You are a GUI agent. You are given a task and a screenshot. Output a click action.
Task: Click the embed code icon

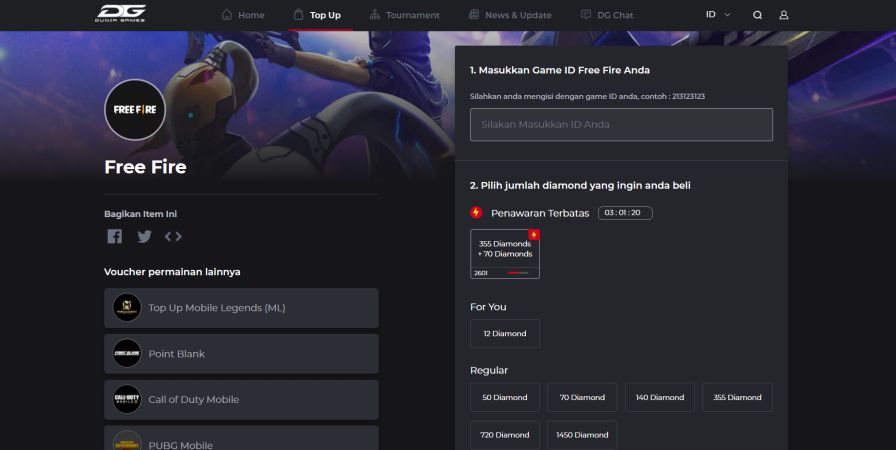point(173,236)
